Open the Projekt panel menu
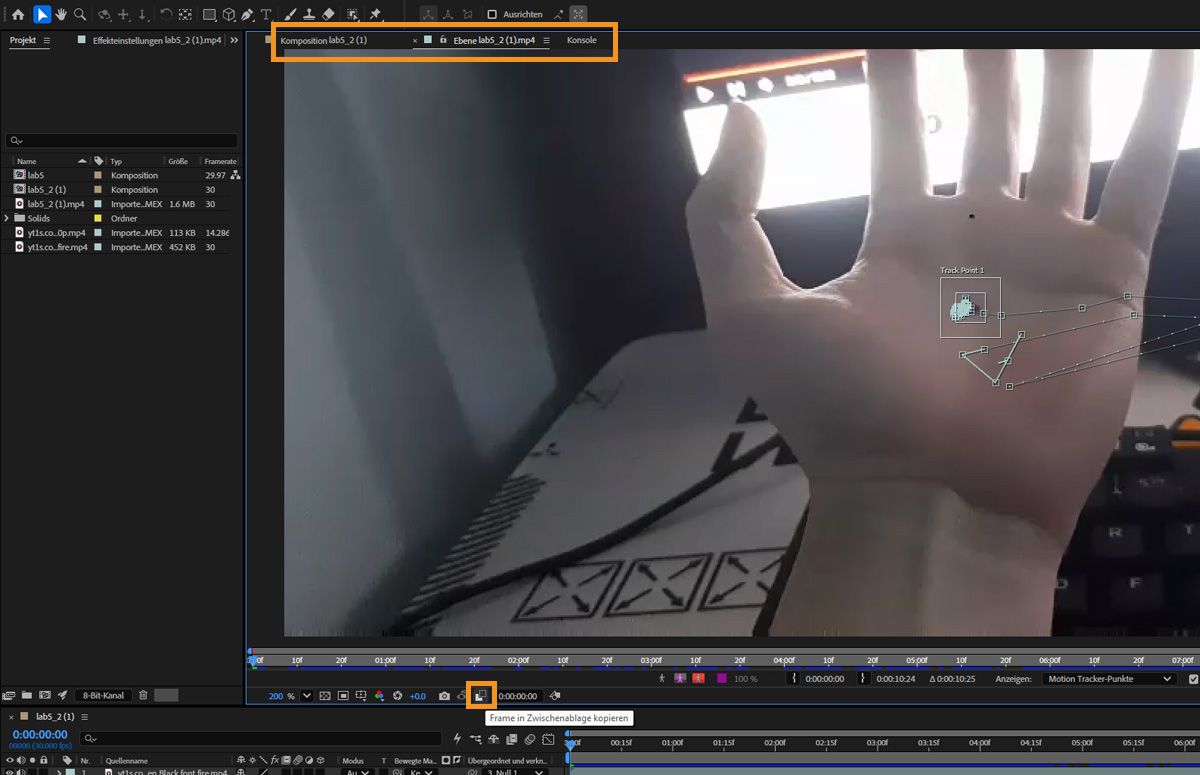 (47, 40)
